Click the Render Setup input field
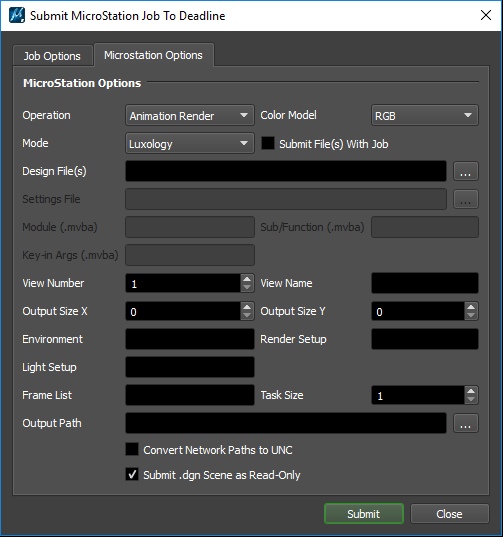The image size is (503, 537). coord(425,339)
